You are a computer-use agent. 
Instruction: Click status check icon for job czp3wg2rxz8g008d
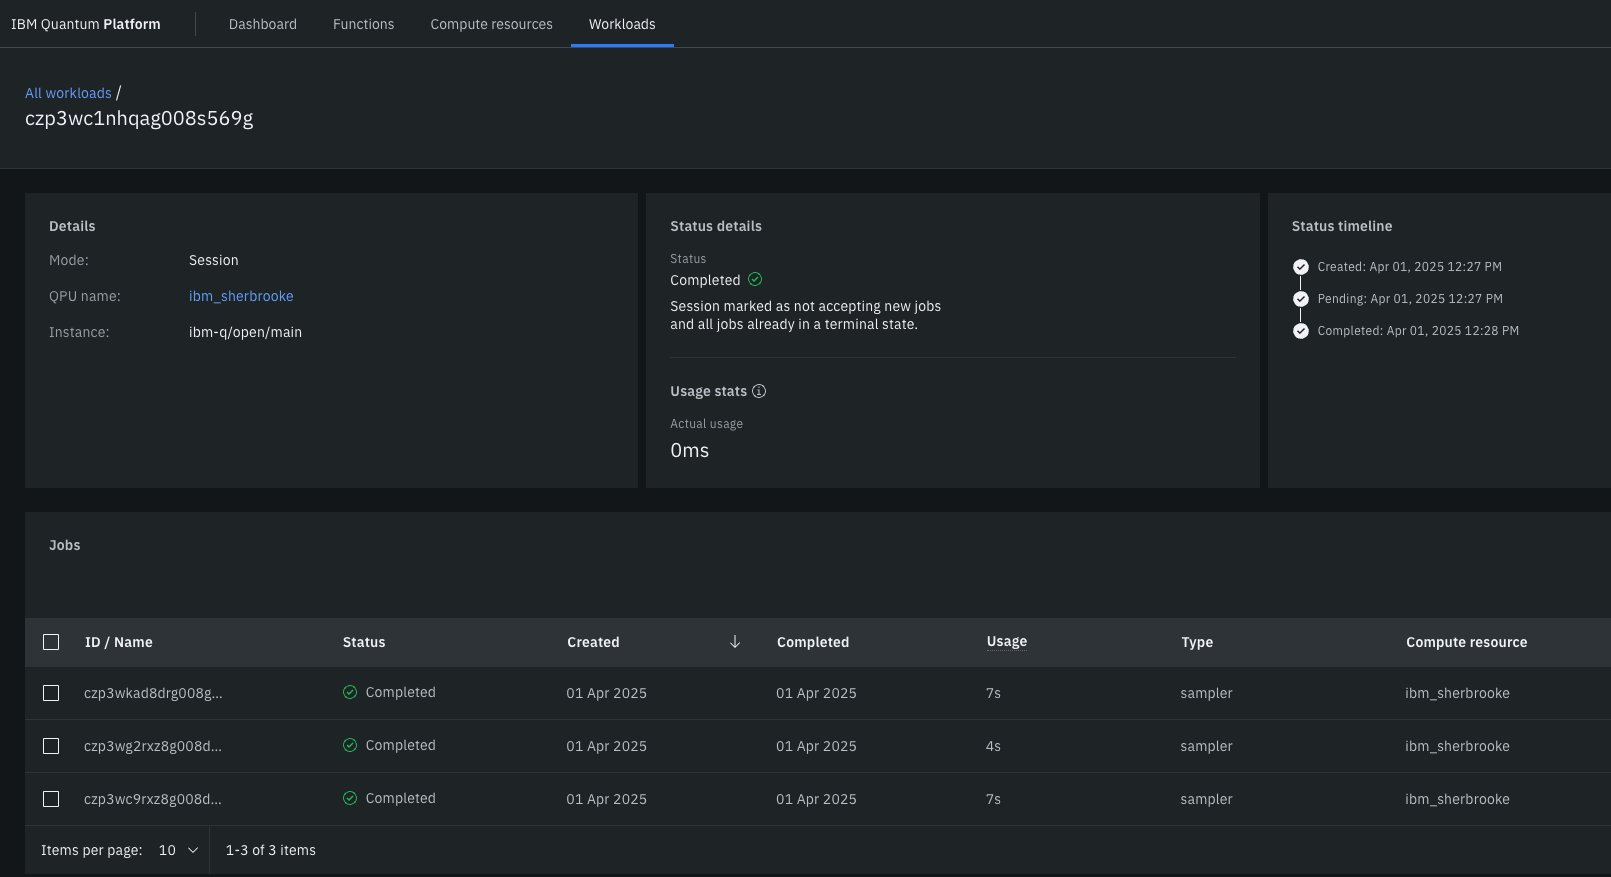tap(350, 745)
